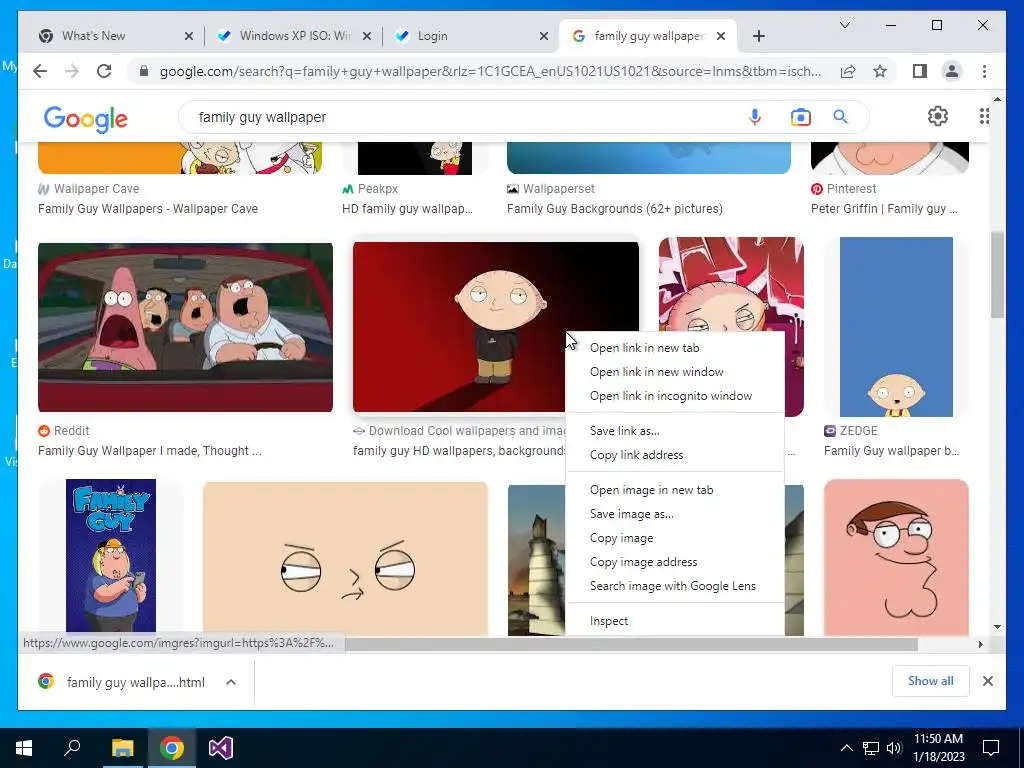Open File Explorer from taskbar
The width and height of the screenshot is (1024, 768).
click(122, 748)
